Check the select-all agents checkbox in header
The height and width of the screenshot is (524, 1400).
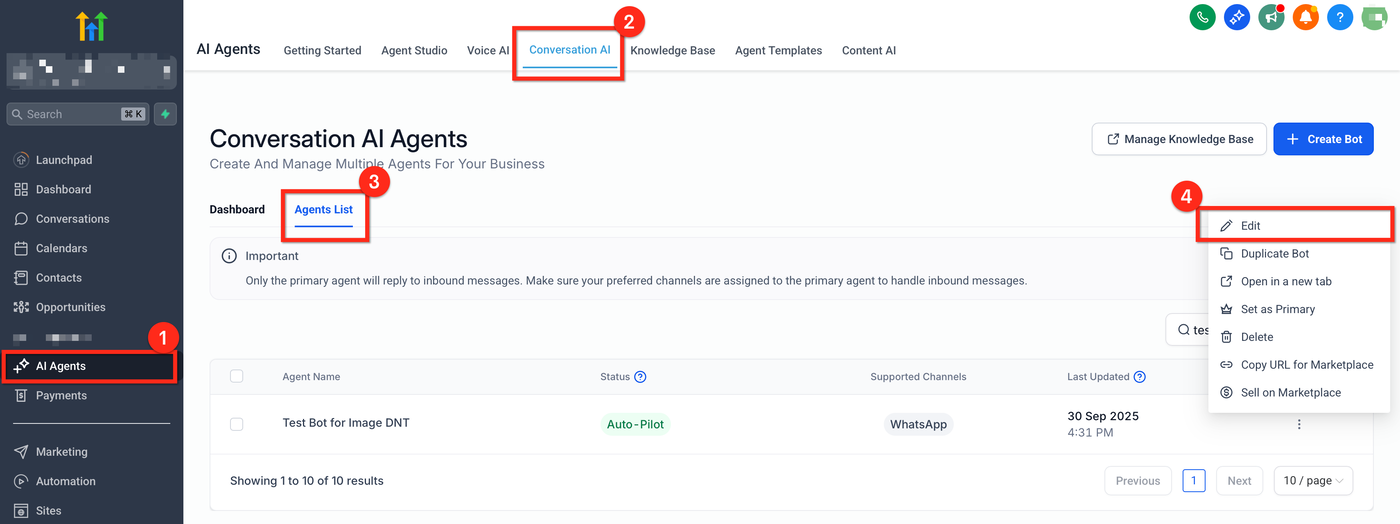237,376
